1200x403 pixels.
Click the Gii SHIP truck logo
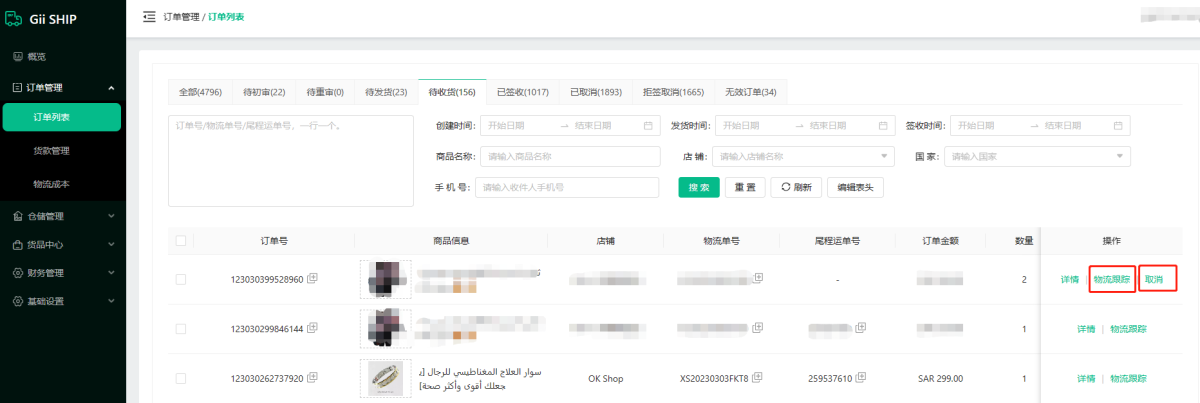point(15,19)
